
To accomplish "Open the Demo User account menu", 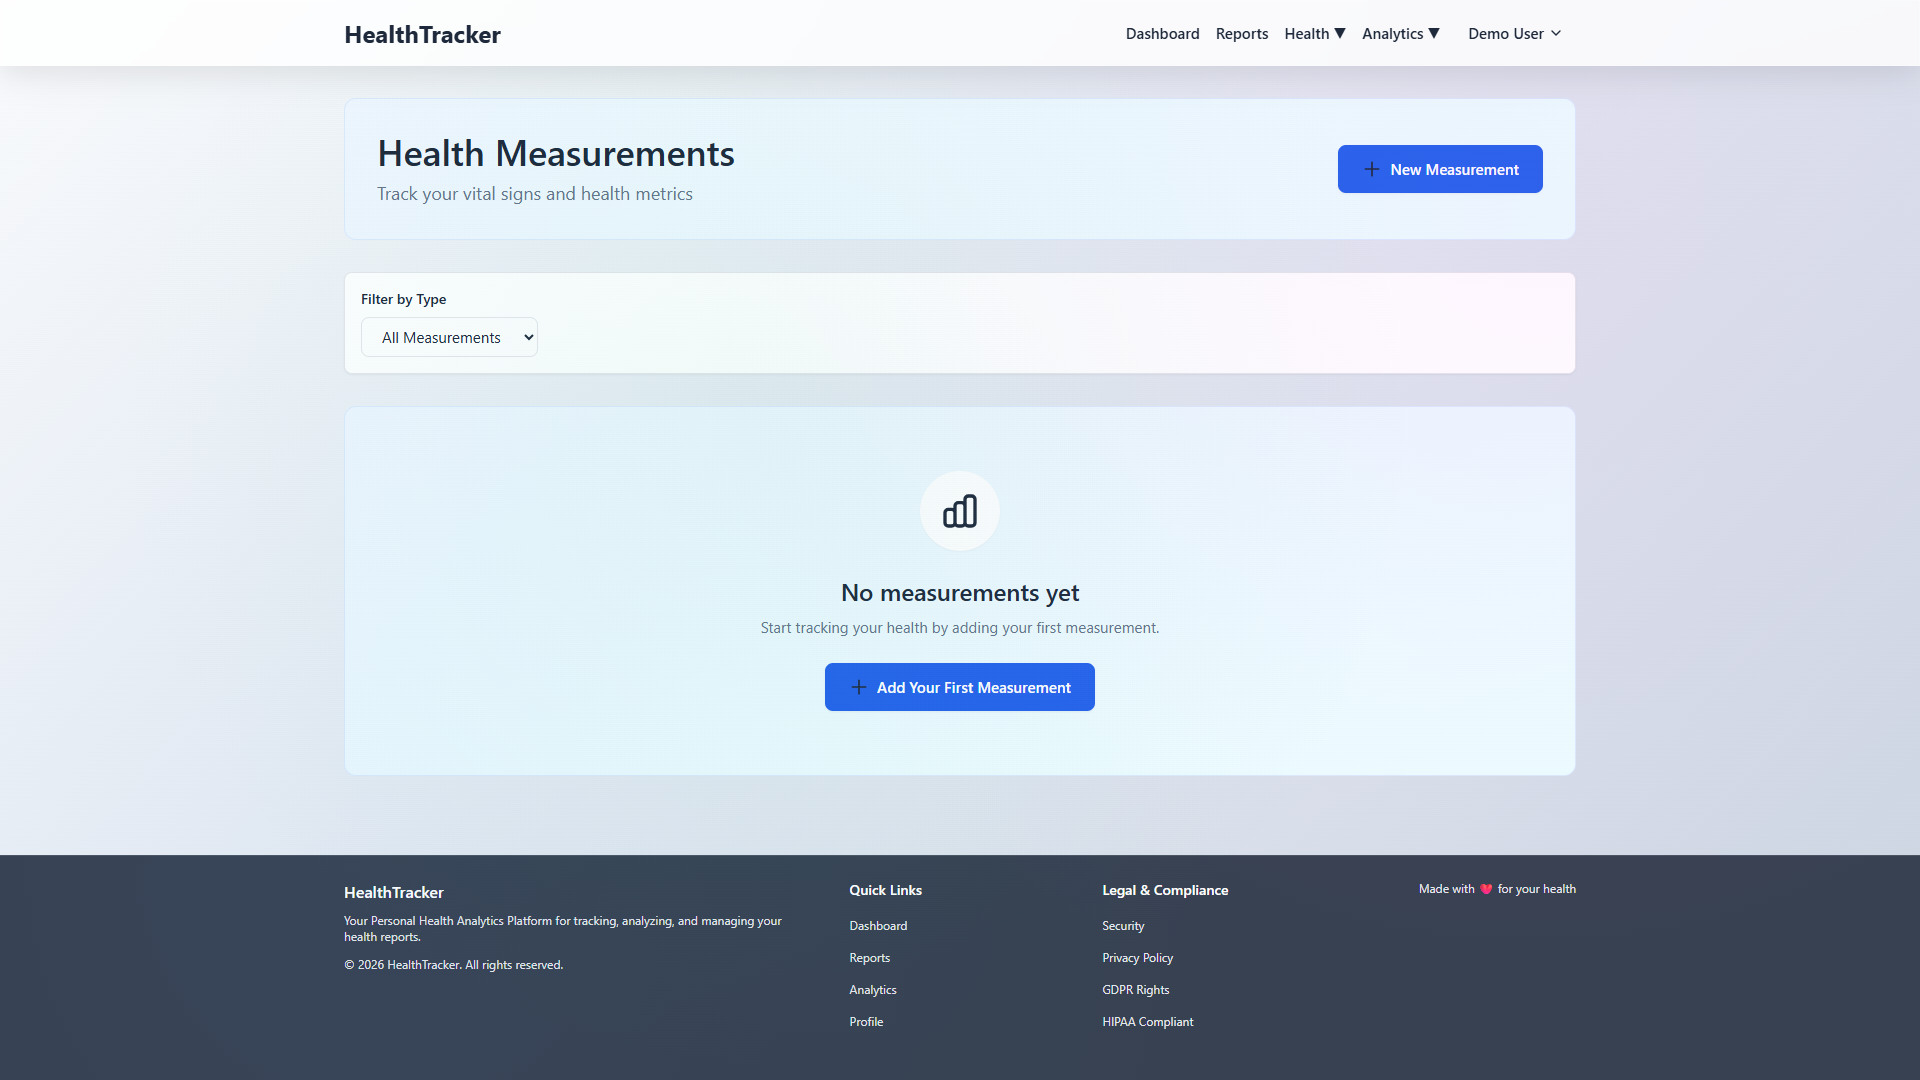I will 1514,34.
